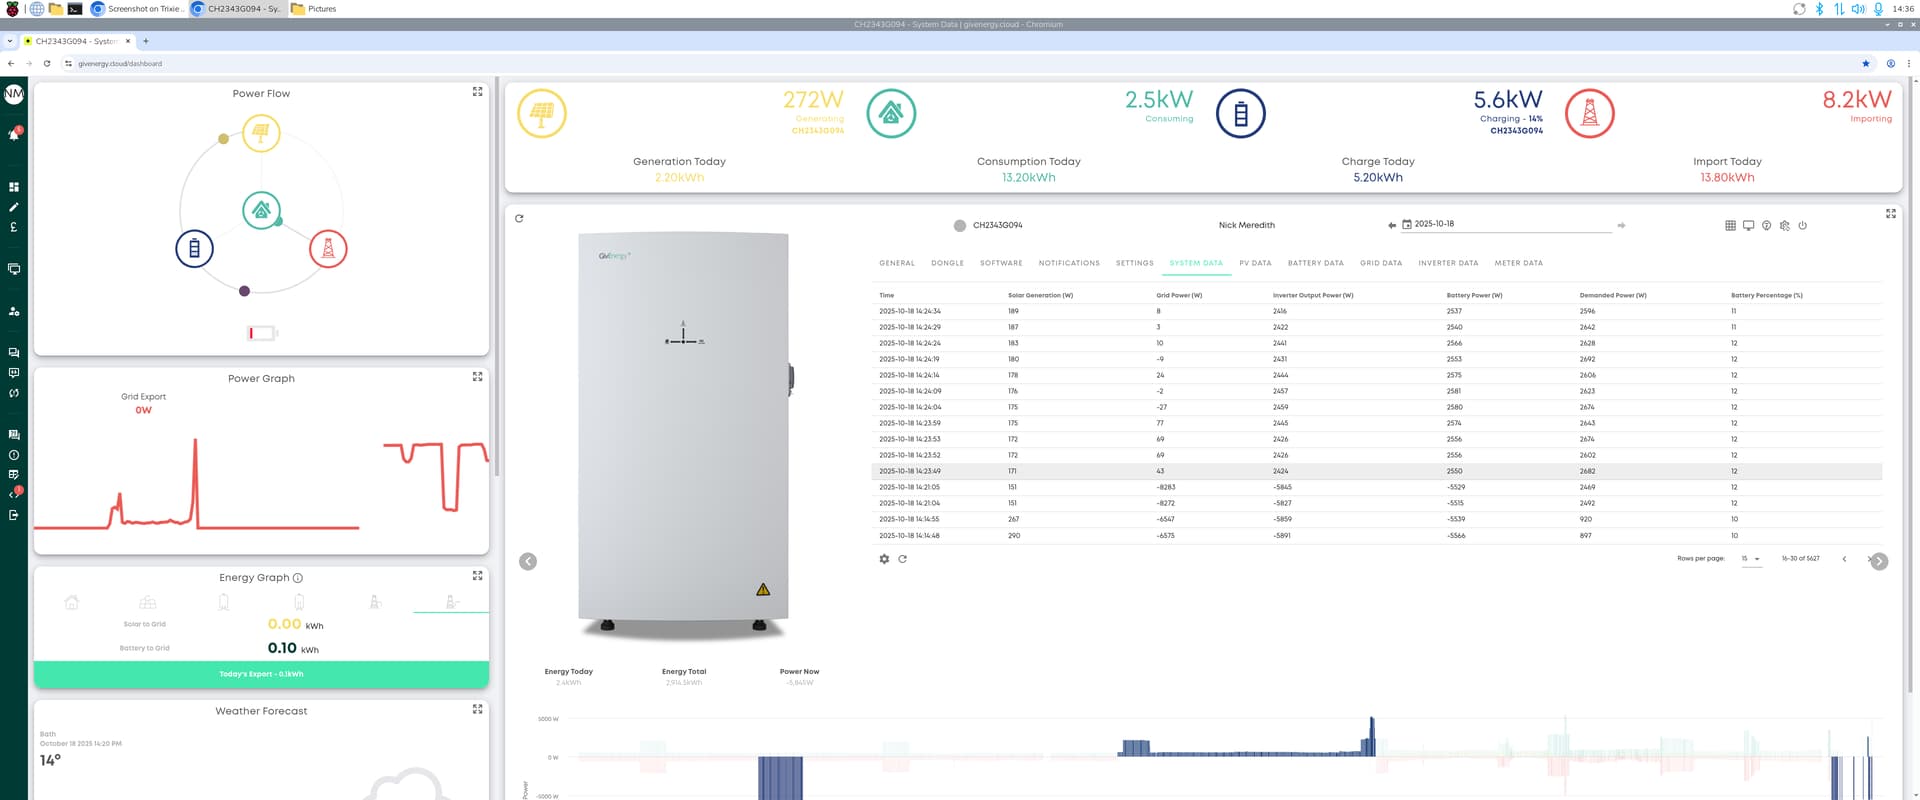The image size is (1920, 800).
Task: Click the battery icon in Power Flow circle
Action: click(x=194, y=248)
